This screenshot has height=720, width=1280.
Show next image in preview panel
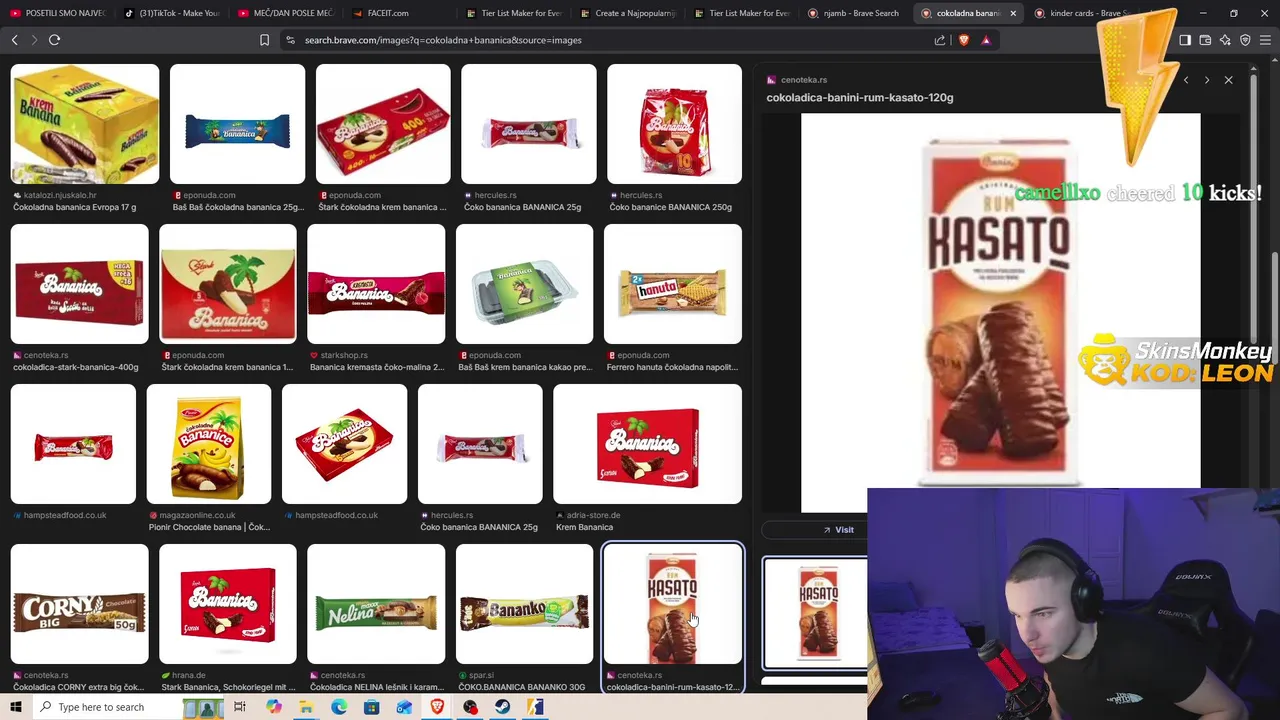click(1207, 80)
